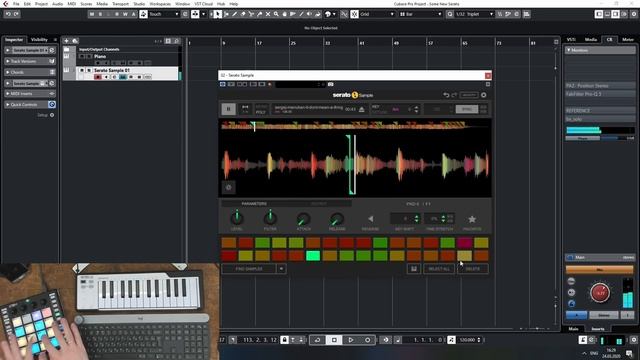Image resolution: width=640 pixels, height=360 pixels.
Task: Click the Quantize Q icon
Action: pyautogui.click(x=449, y=14)
